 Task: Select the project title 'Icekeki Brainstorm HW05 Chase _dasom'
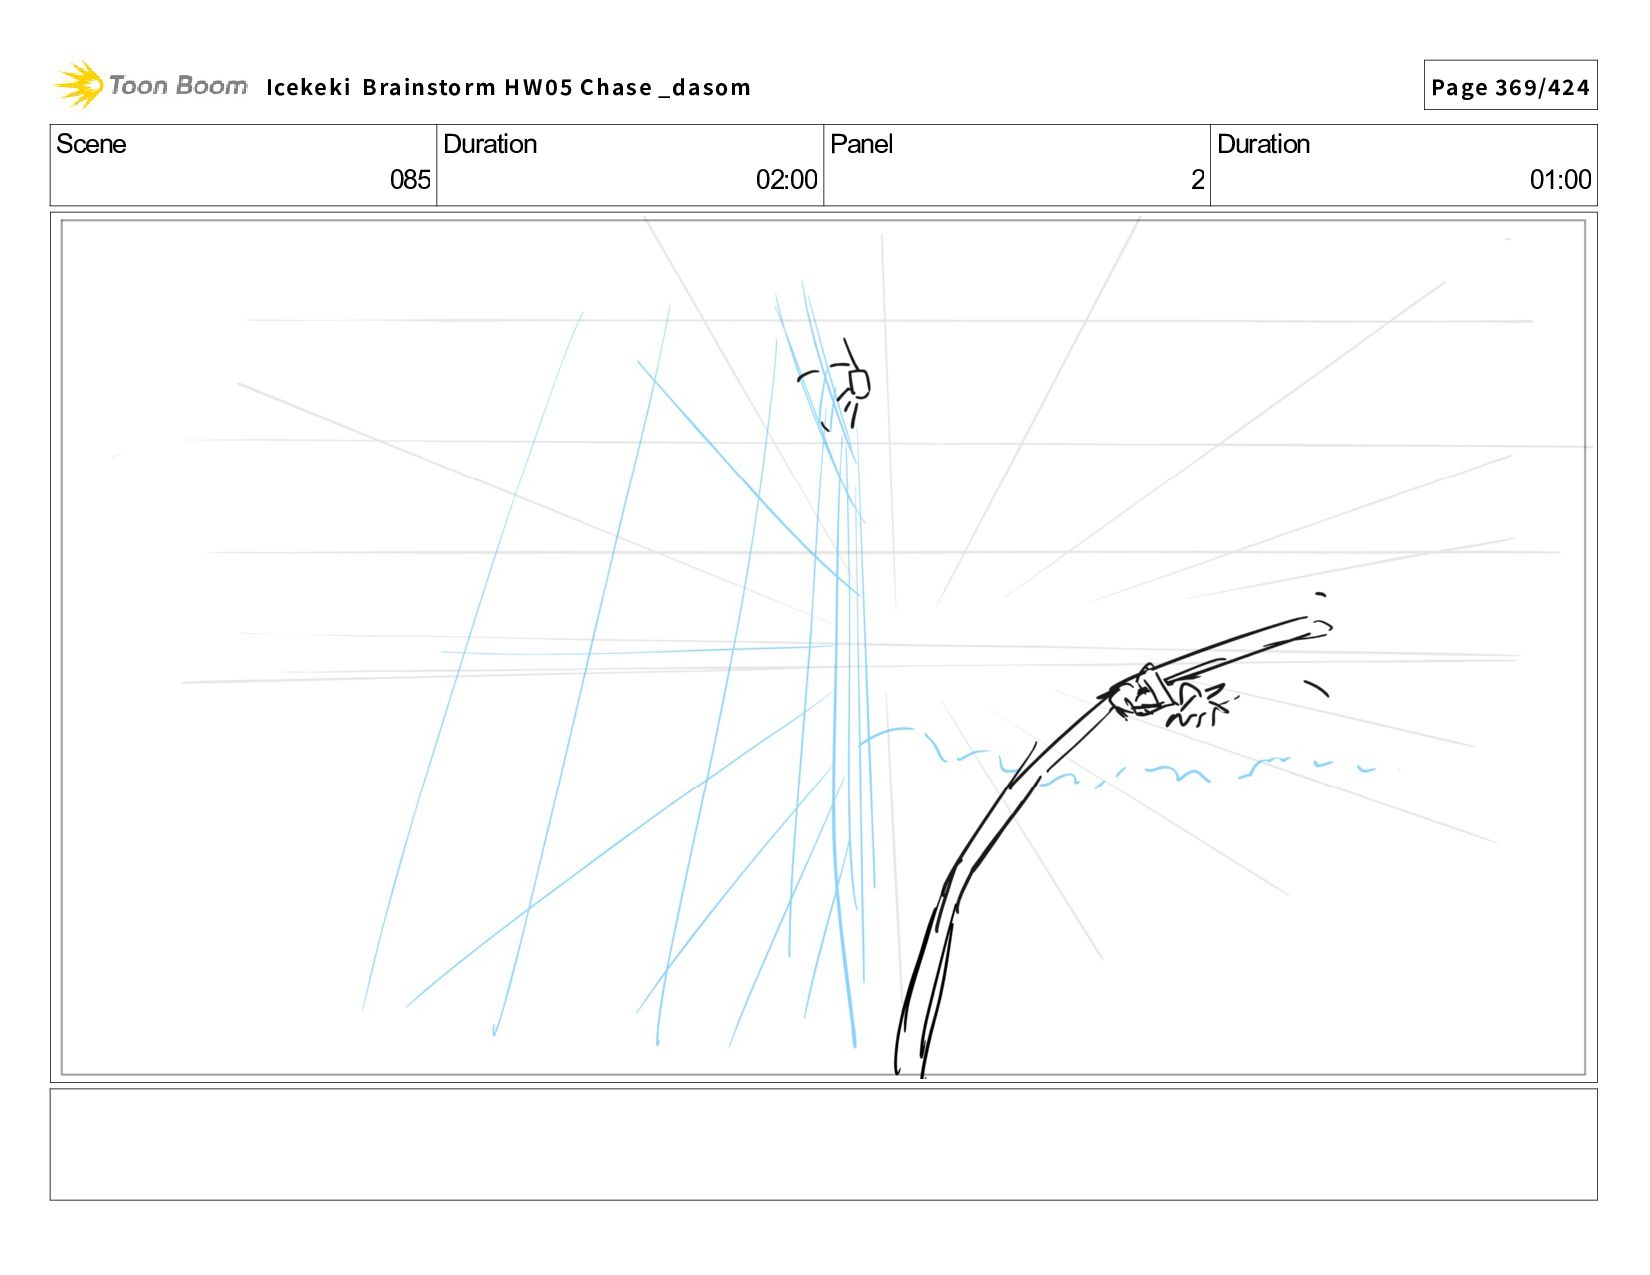[x=508, y=88]
